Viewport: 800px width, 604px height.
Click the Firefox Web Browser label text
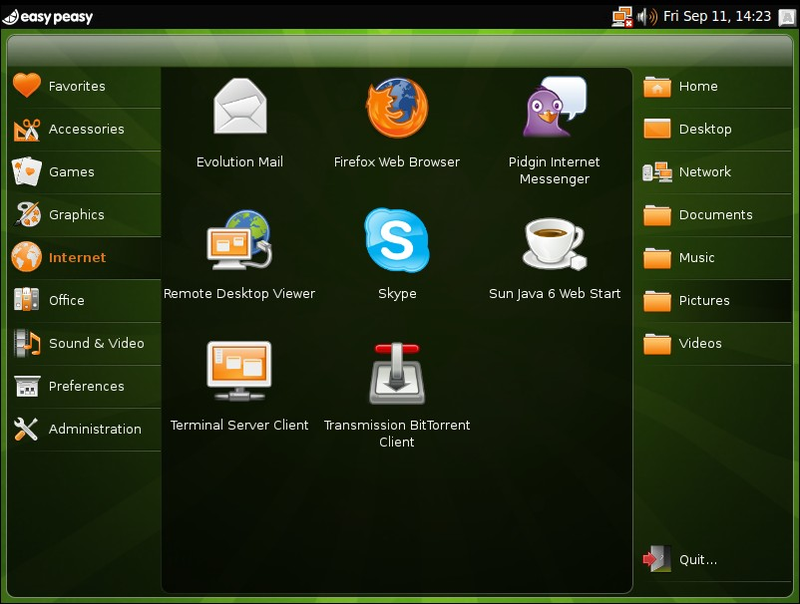click(x=397, y=162)
